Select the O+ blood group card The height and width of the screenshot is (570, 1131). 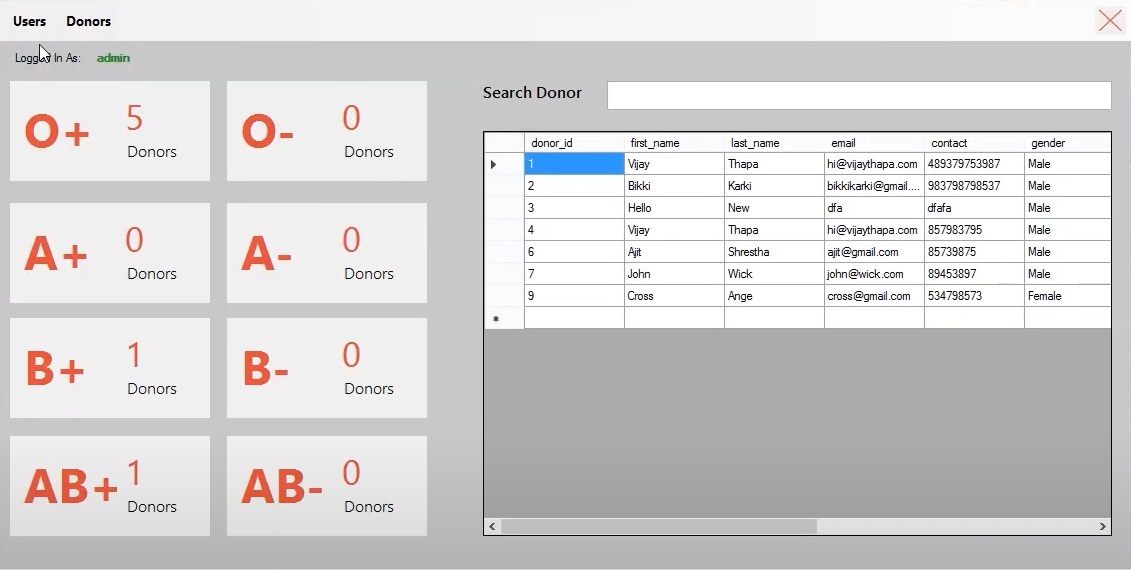(110, 131)
